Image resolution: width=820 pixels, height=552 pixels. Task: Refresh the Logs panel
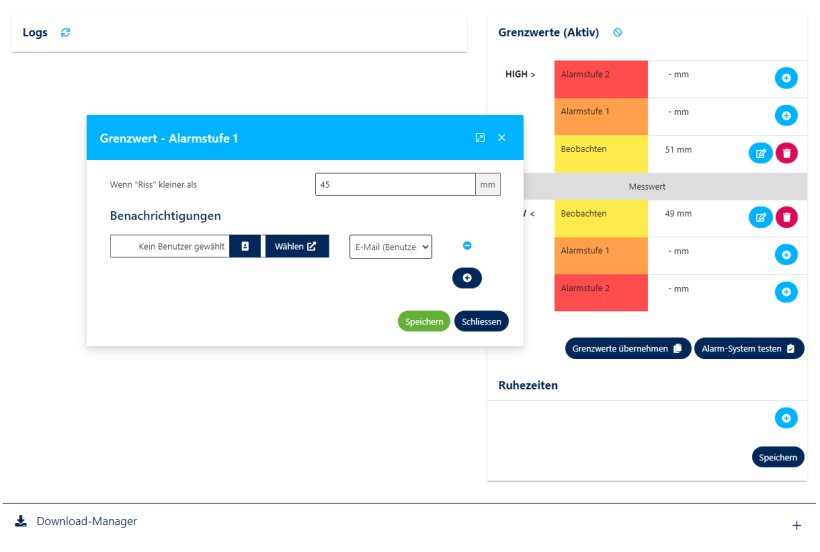(x=66, y=33)
